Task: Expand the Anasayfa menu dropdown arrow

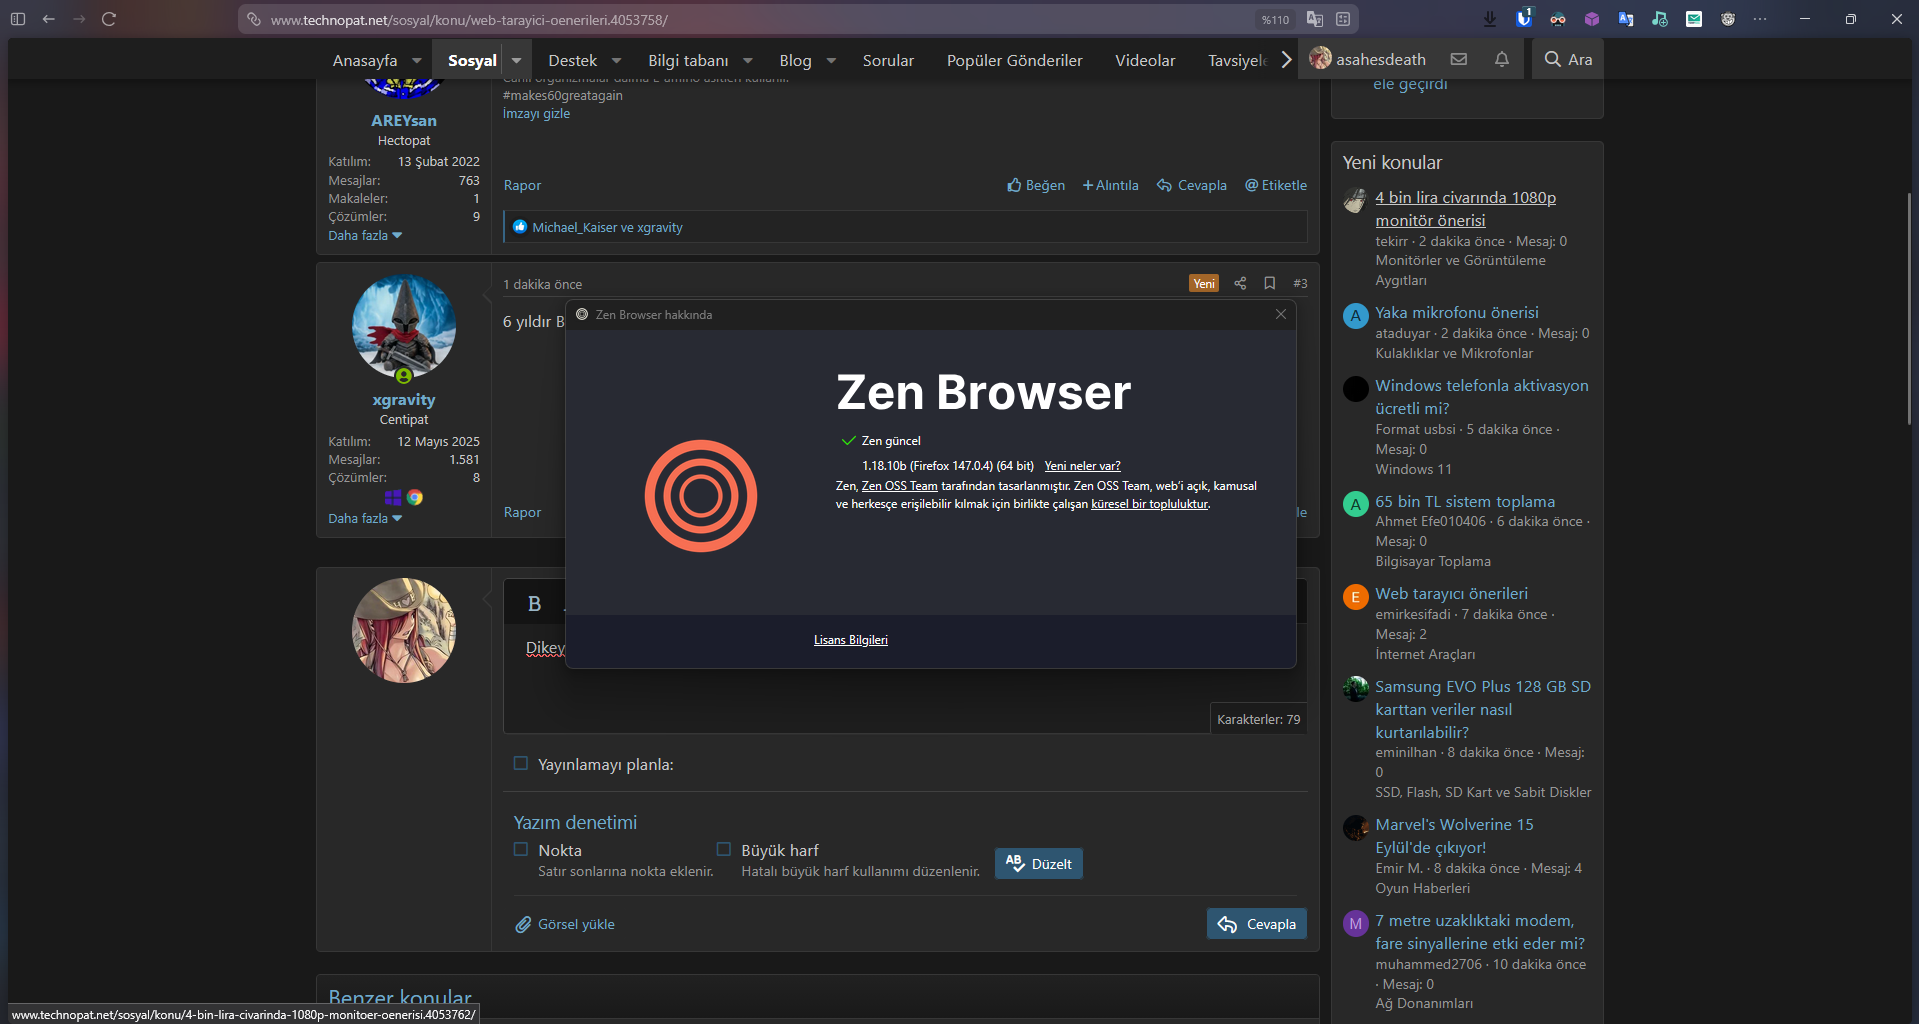Action: coord(417,60)
